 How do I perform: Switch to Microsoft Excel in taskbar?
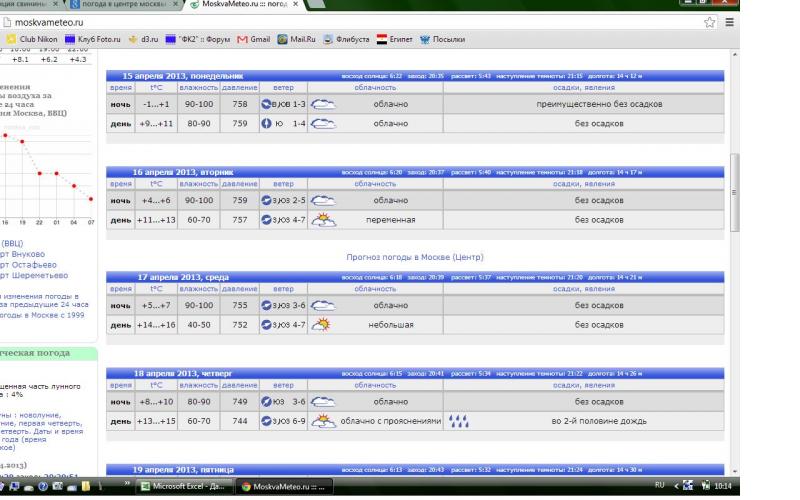pyautogui.click(x=184, y=486)
